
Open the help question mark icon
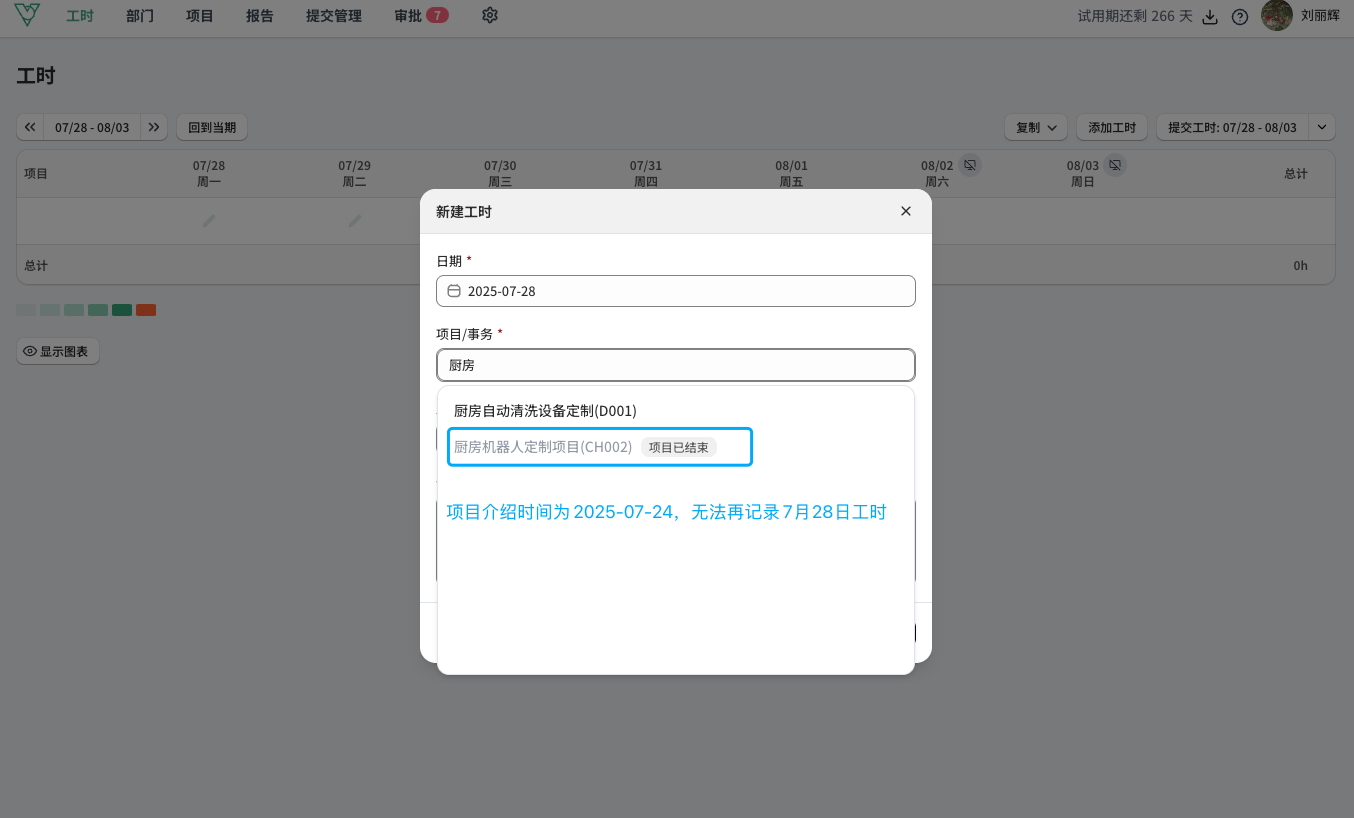coord(1240,17)
